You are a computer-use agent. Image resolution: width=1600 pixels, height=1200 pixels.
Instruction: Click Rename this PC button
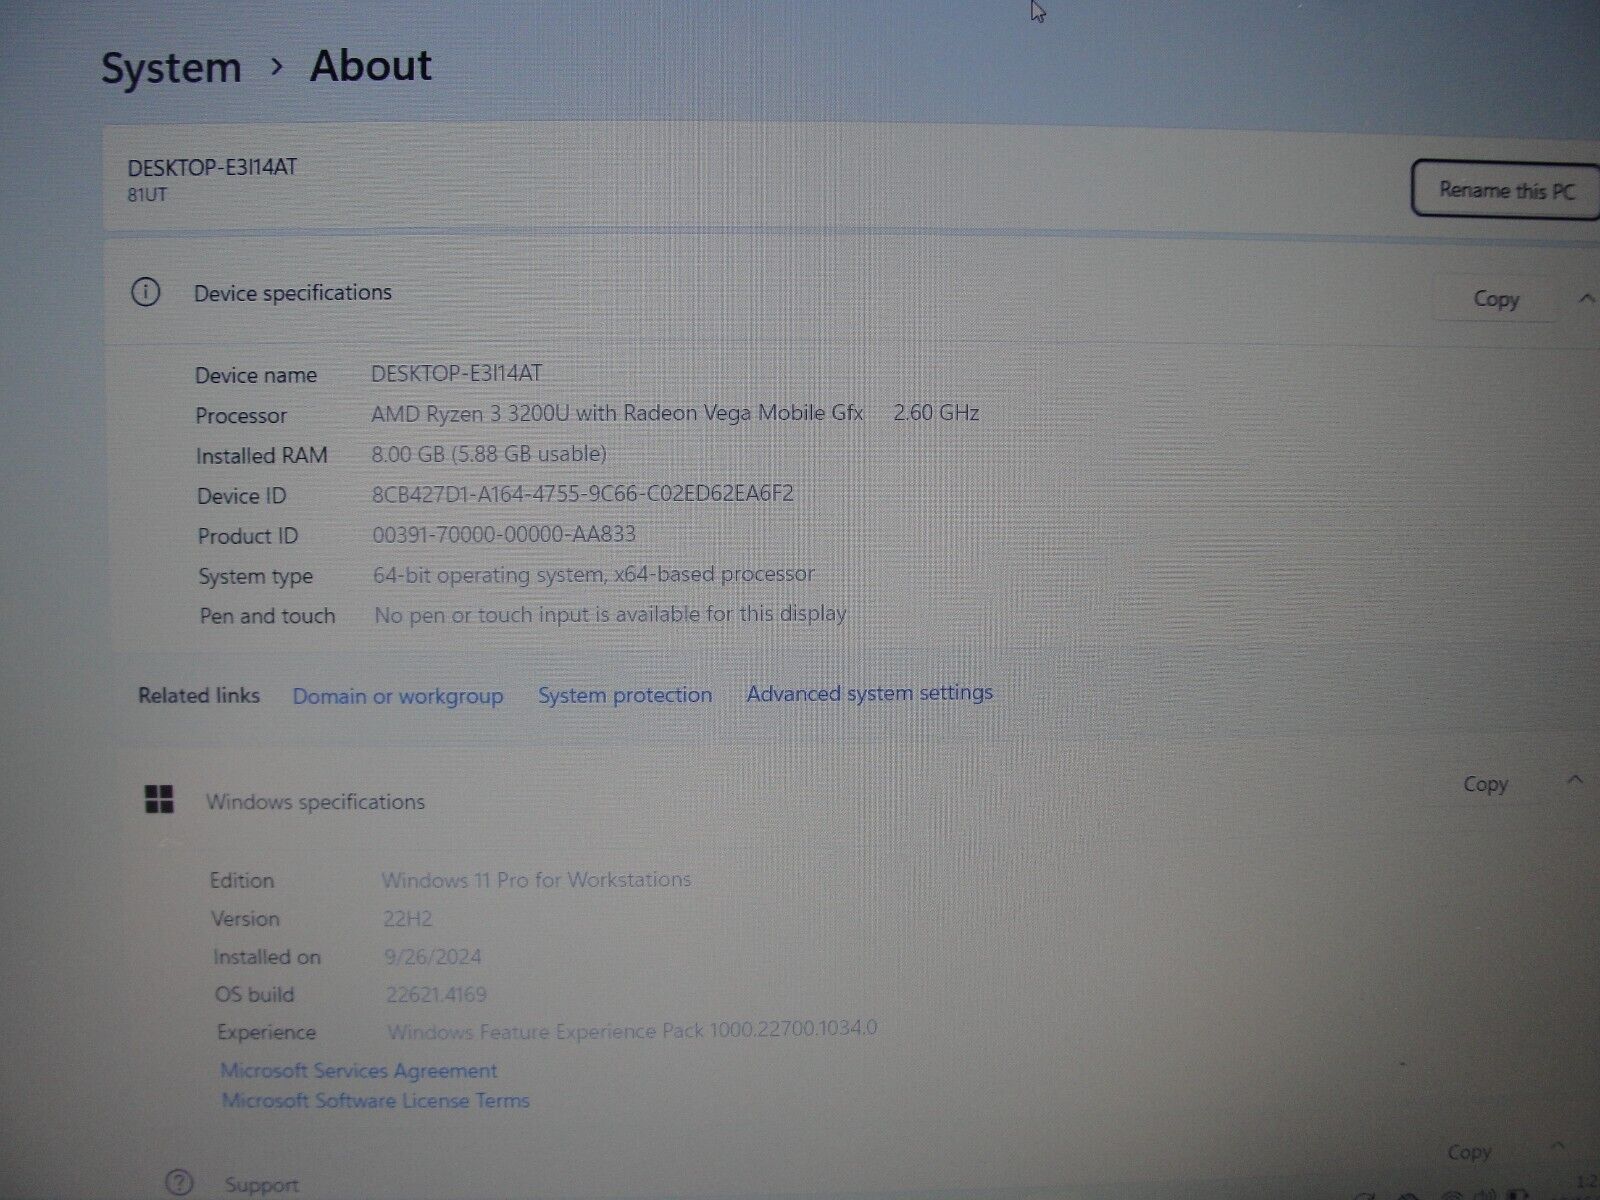pos(1505,189)
